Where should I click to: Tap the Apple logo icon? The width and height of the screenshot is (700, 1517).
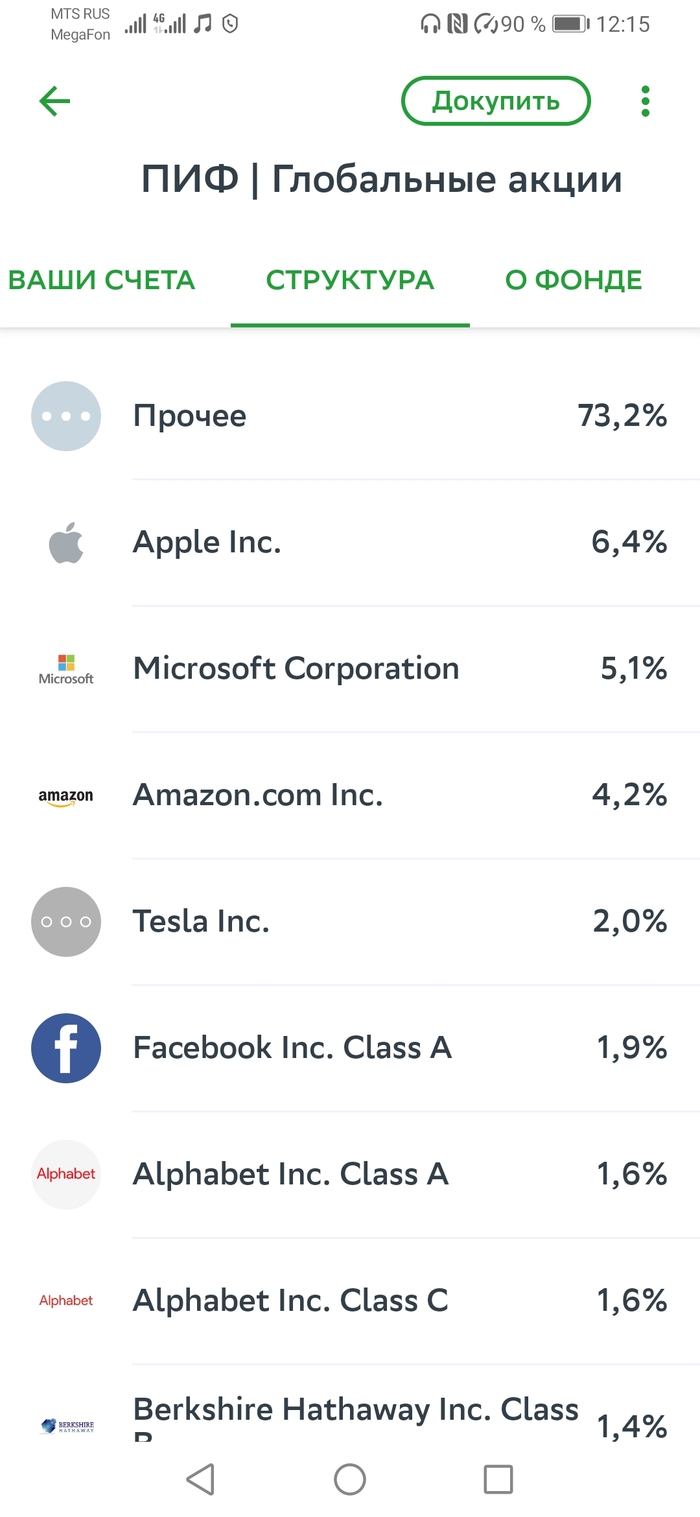tap(66, 543)
